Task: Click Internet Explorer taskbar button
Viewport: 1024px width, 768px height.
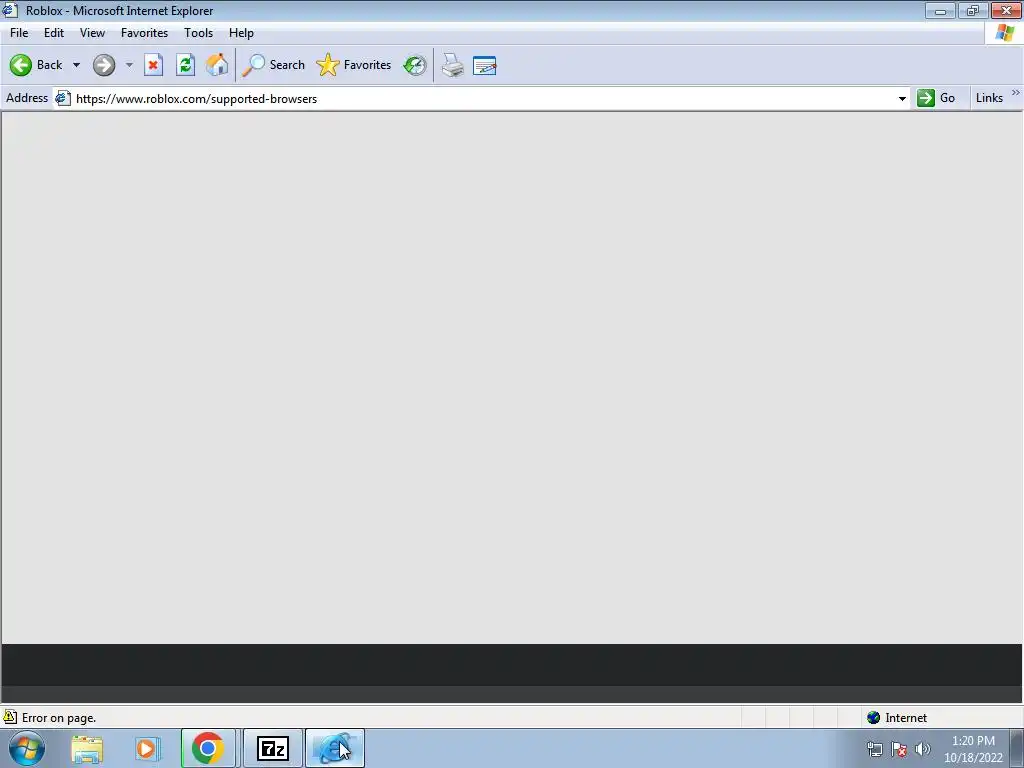Action: click(334, 748)
